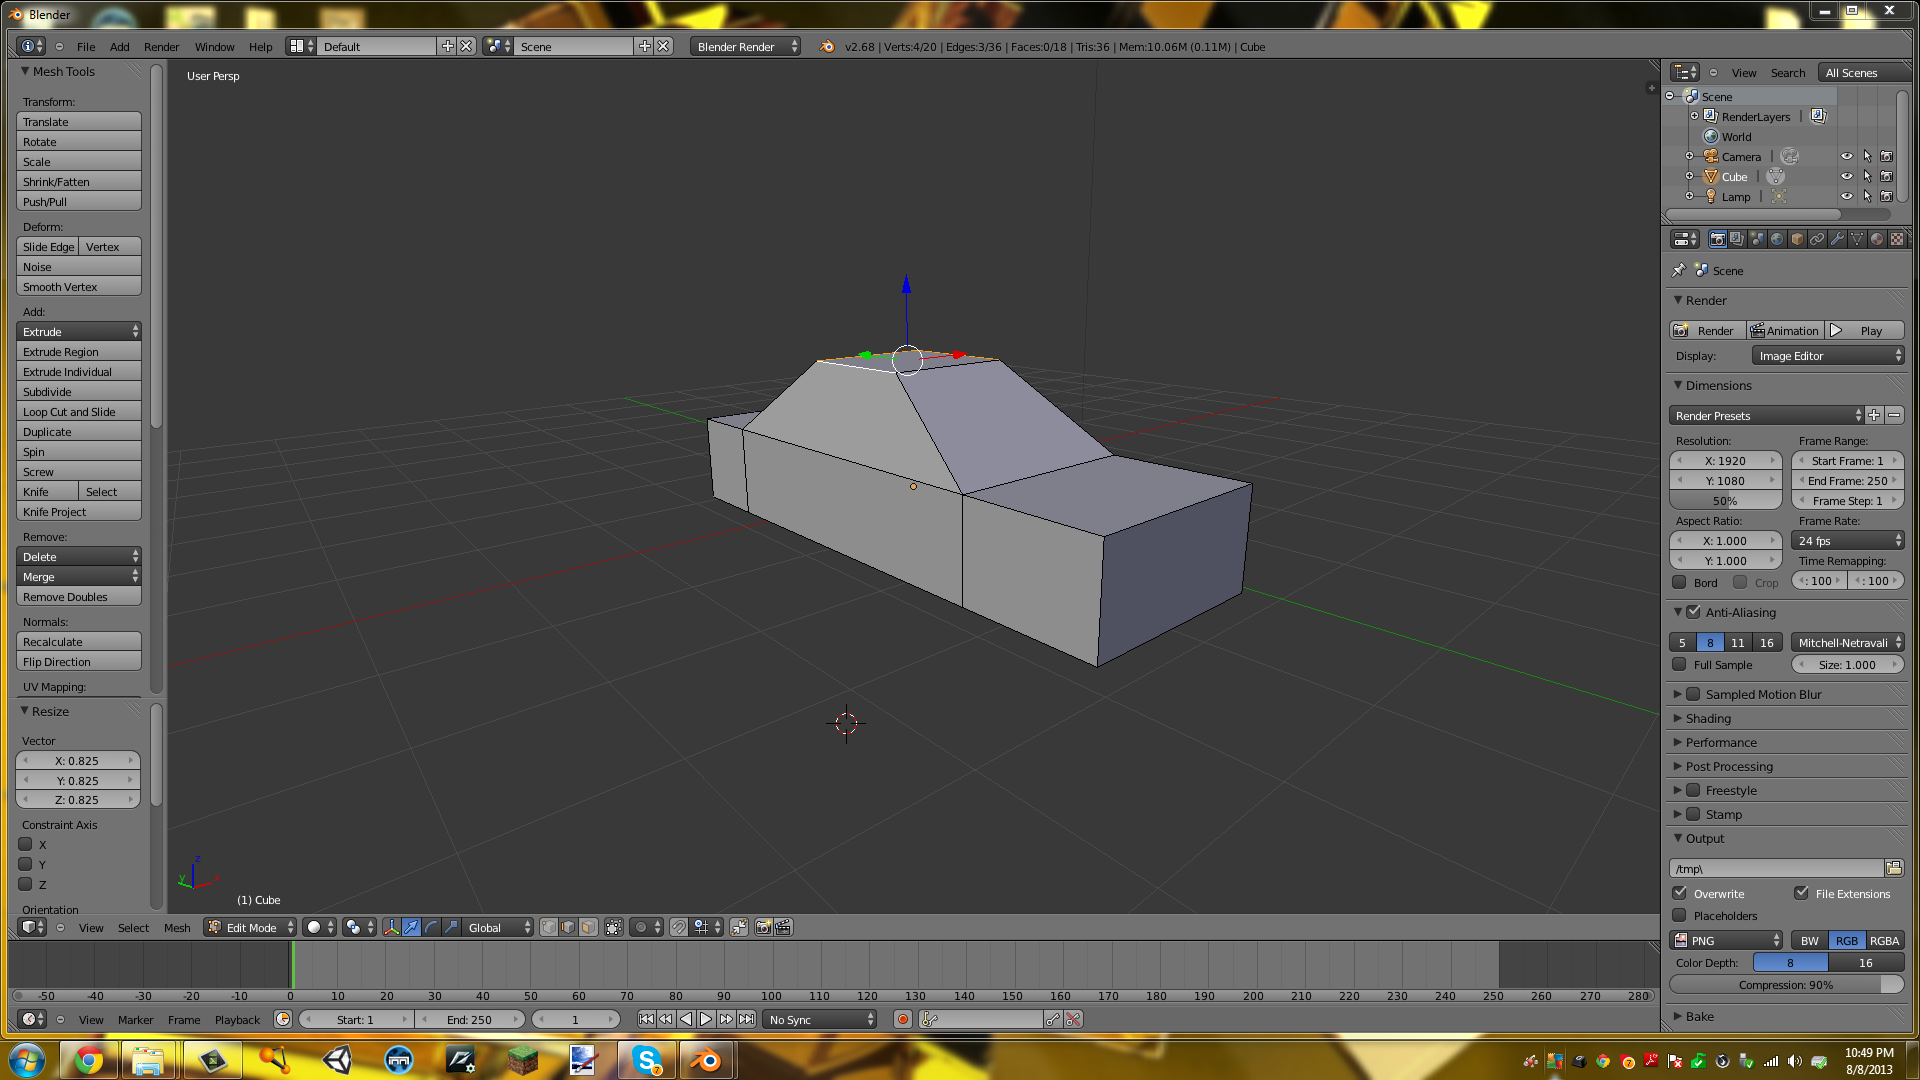The image size is (1920, 1080).
Task: Open the Material properties sphere tab
Action: click(x=1877, y=239)
